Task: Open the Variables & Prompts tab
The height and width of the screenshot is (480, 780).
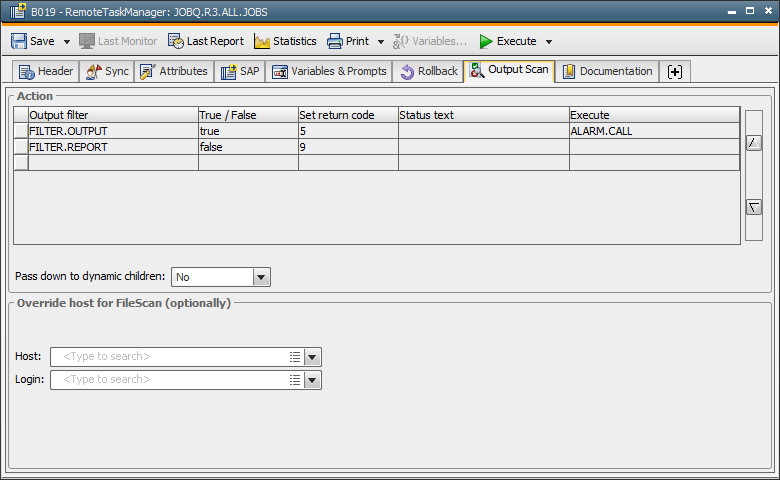Action: pyautogui.click(x=329, y=72)
